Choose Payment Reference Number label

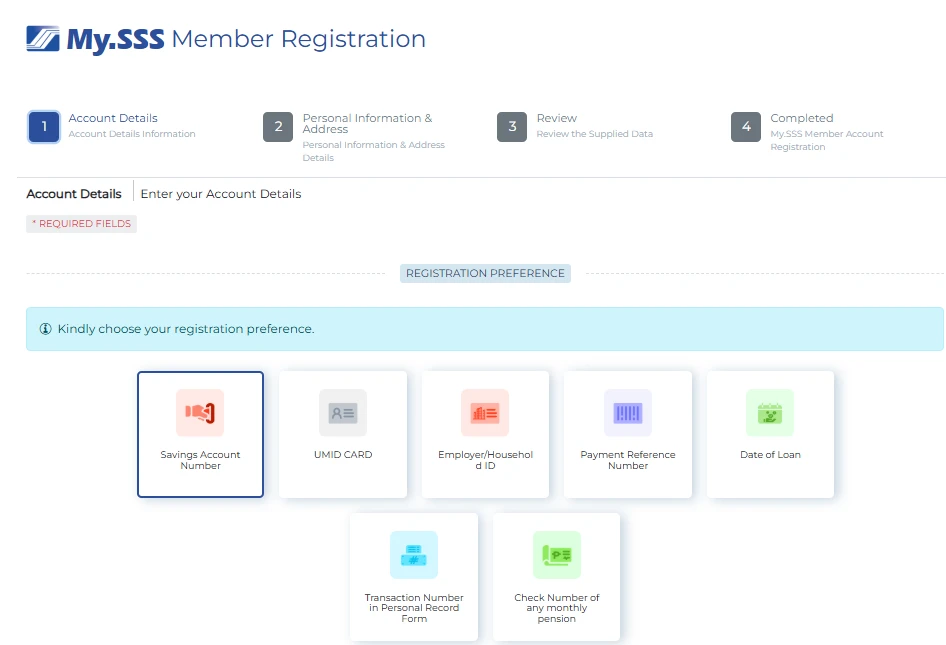[x=627, y=460]
